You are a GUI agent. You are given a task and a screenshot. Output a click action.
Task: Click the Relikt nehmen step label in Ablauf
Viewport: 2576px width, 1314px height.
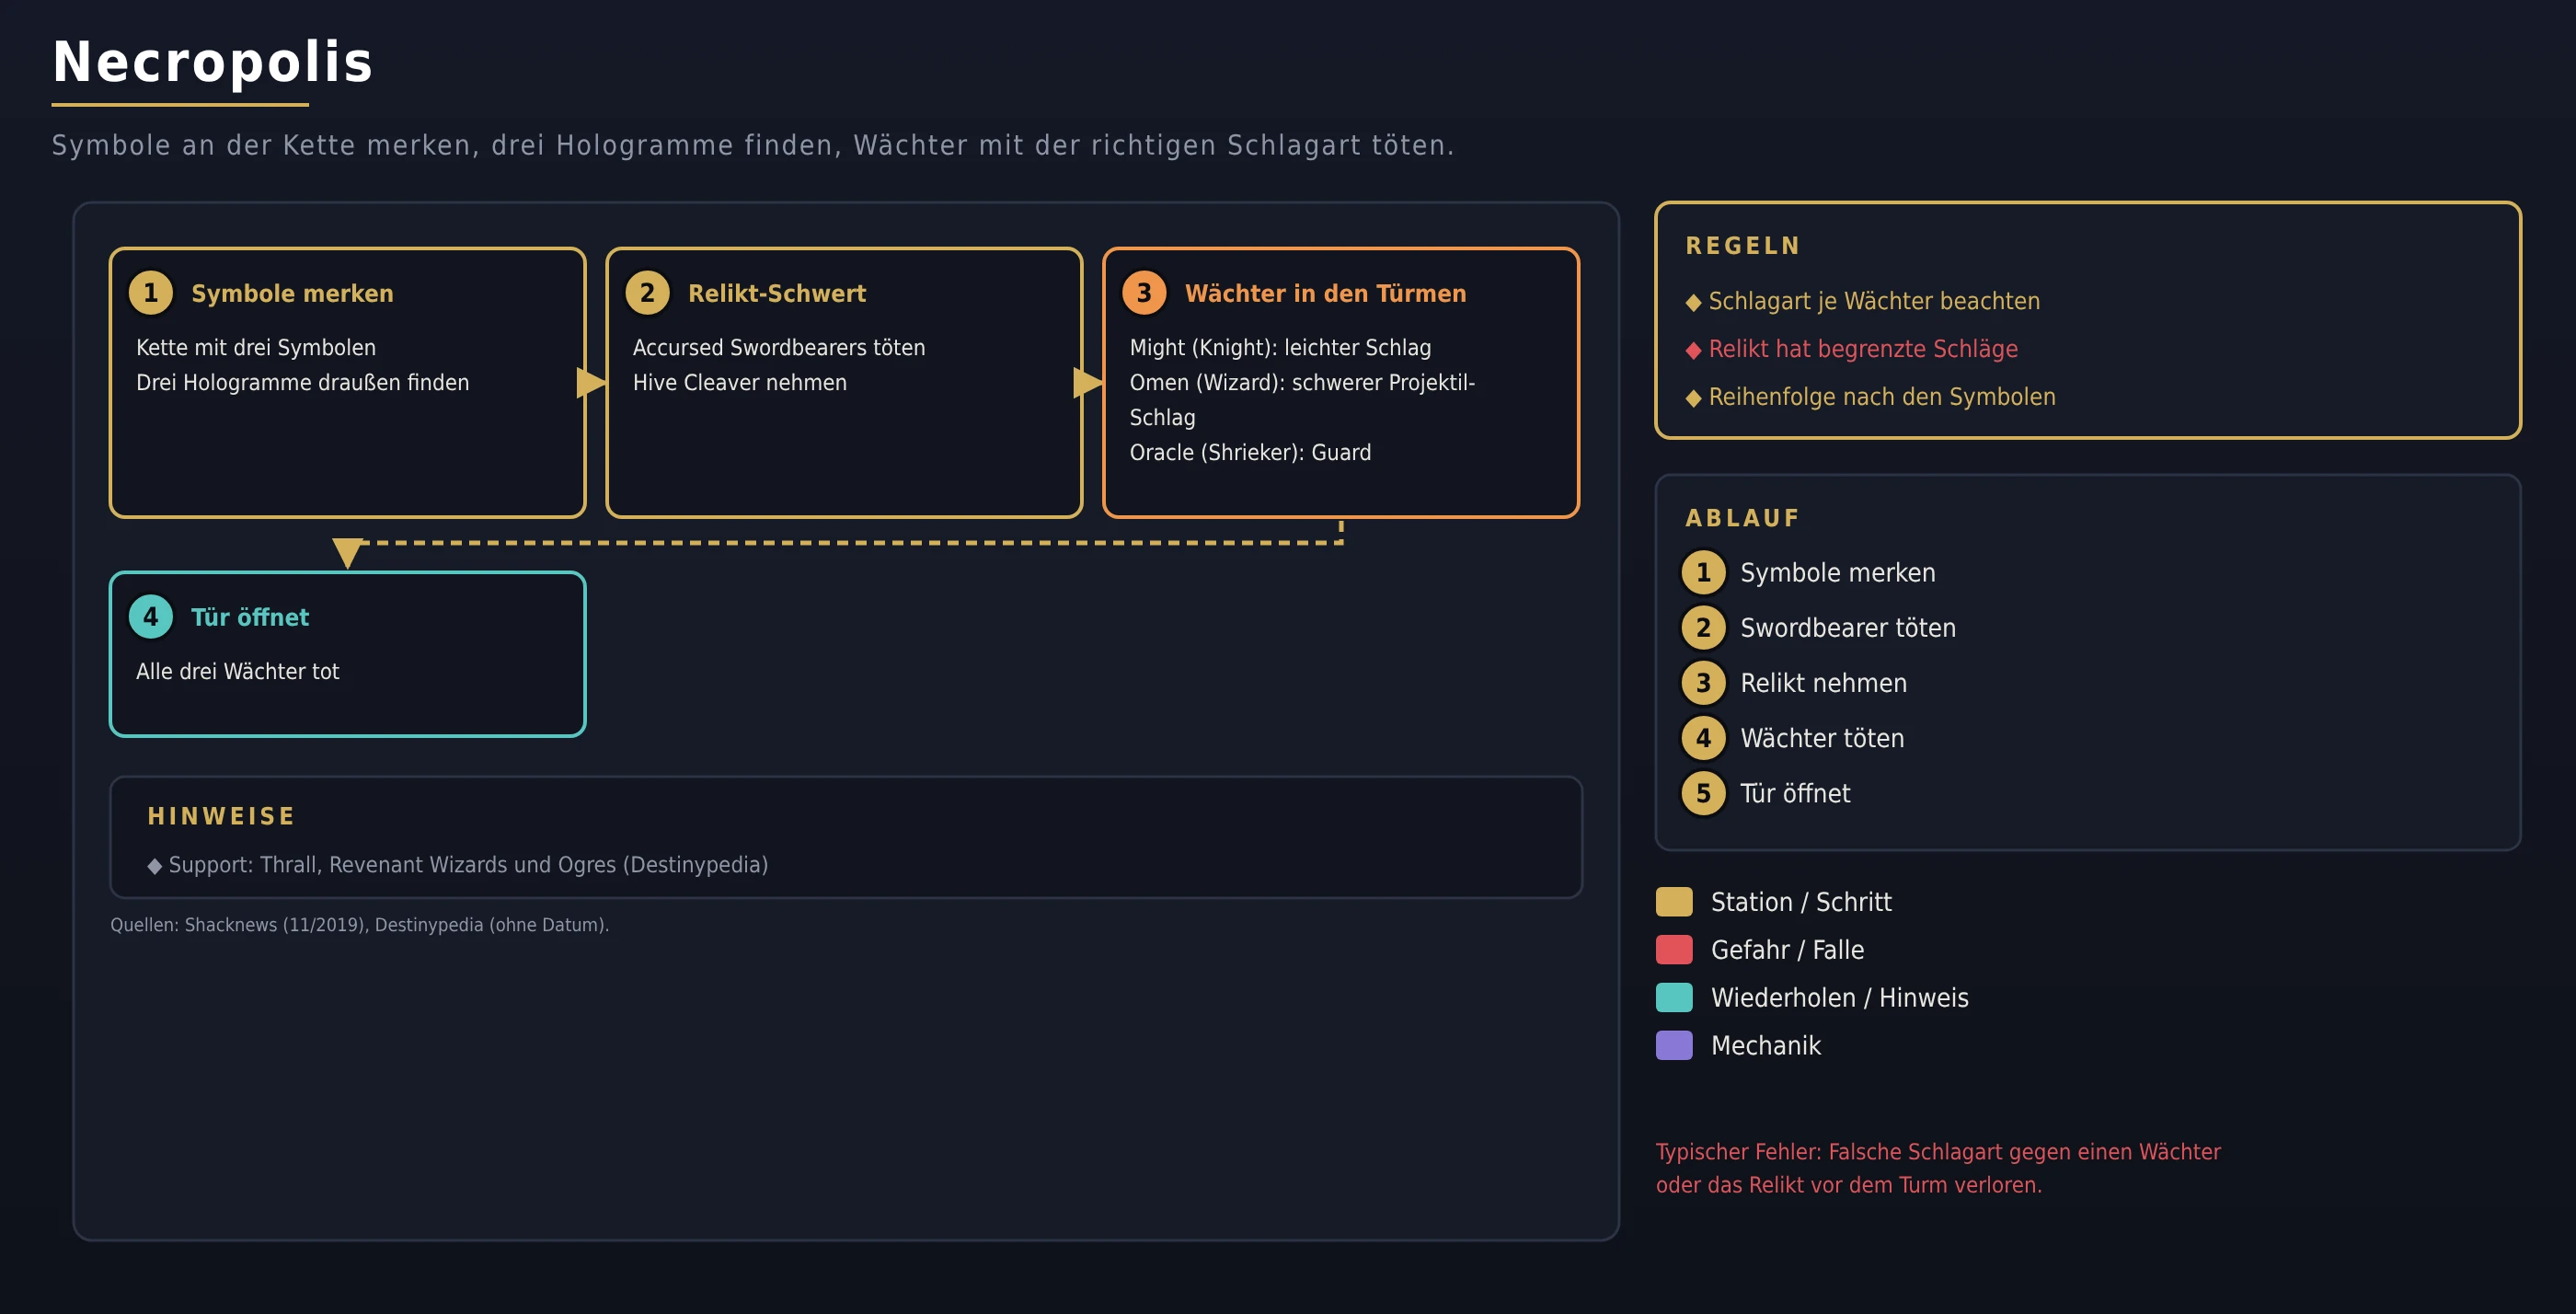click(x=1824, y=683)
